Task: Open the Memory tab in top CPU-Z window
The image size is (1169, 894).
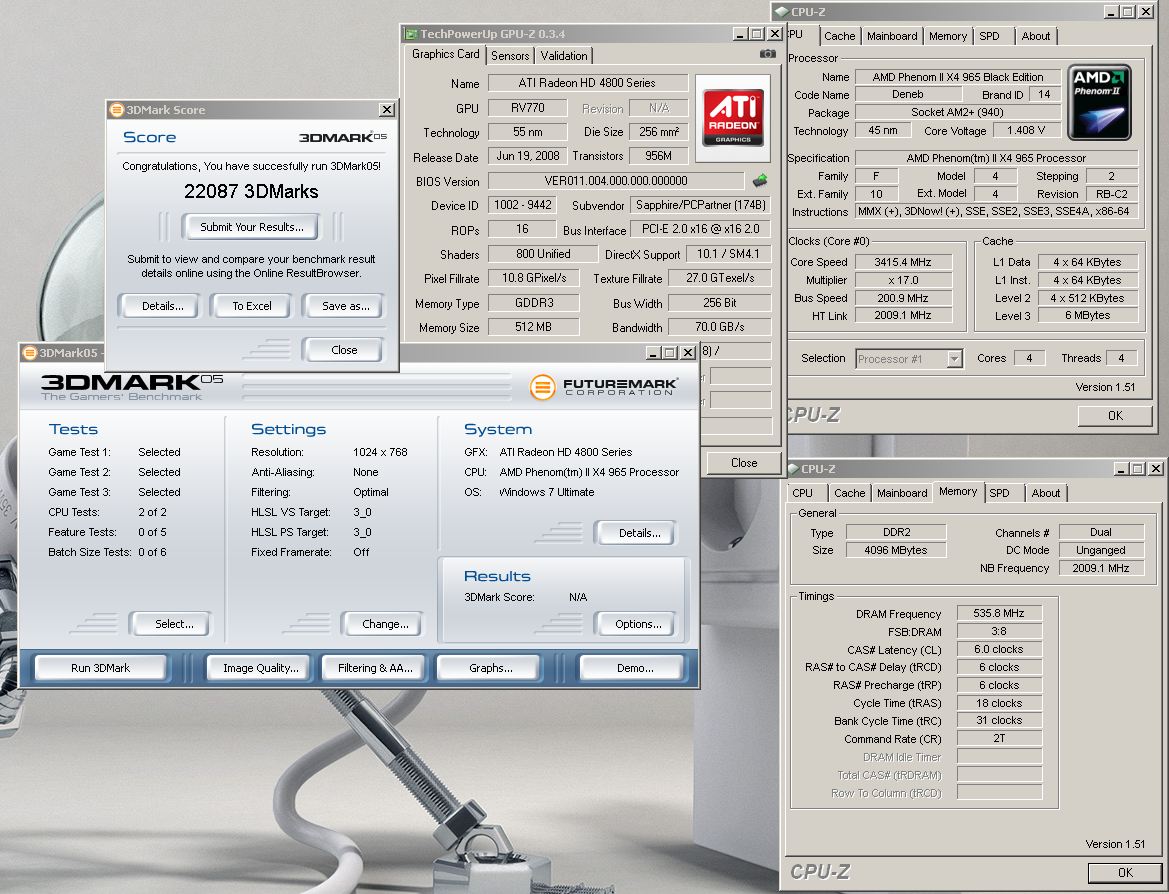Action: click(948, 36)
